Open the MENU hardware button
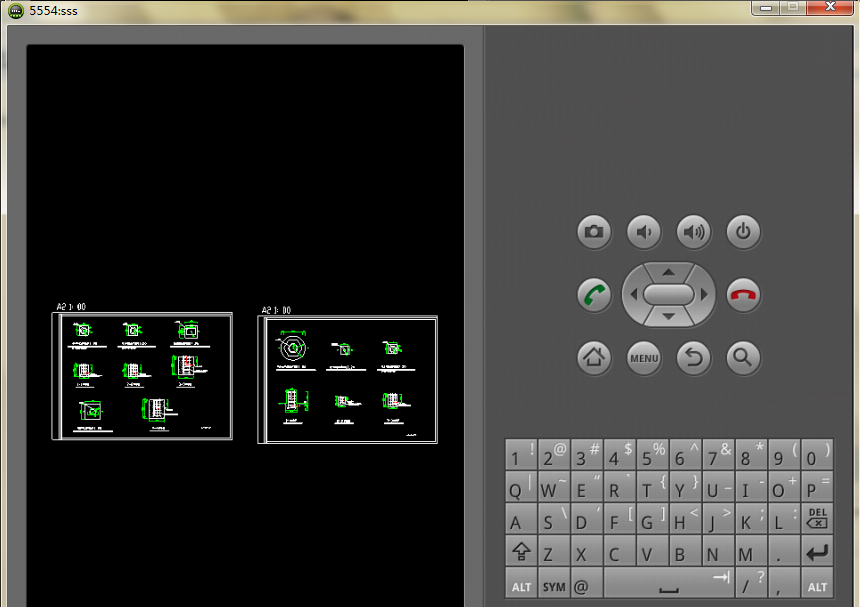This screenshot has width=860, height=607. click(644, 357)
